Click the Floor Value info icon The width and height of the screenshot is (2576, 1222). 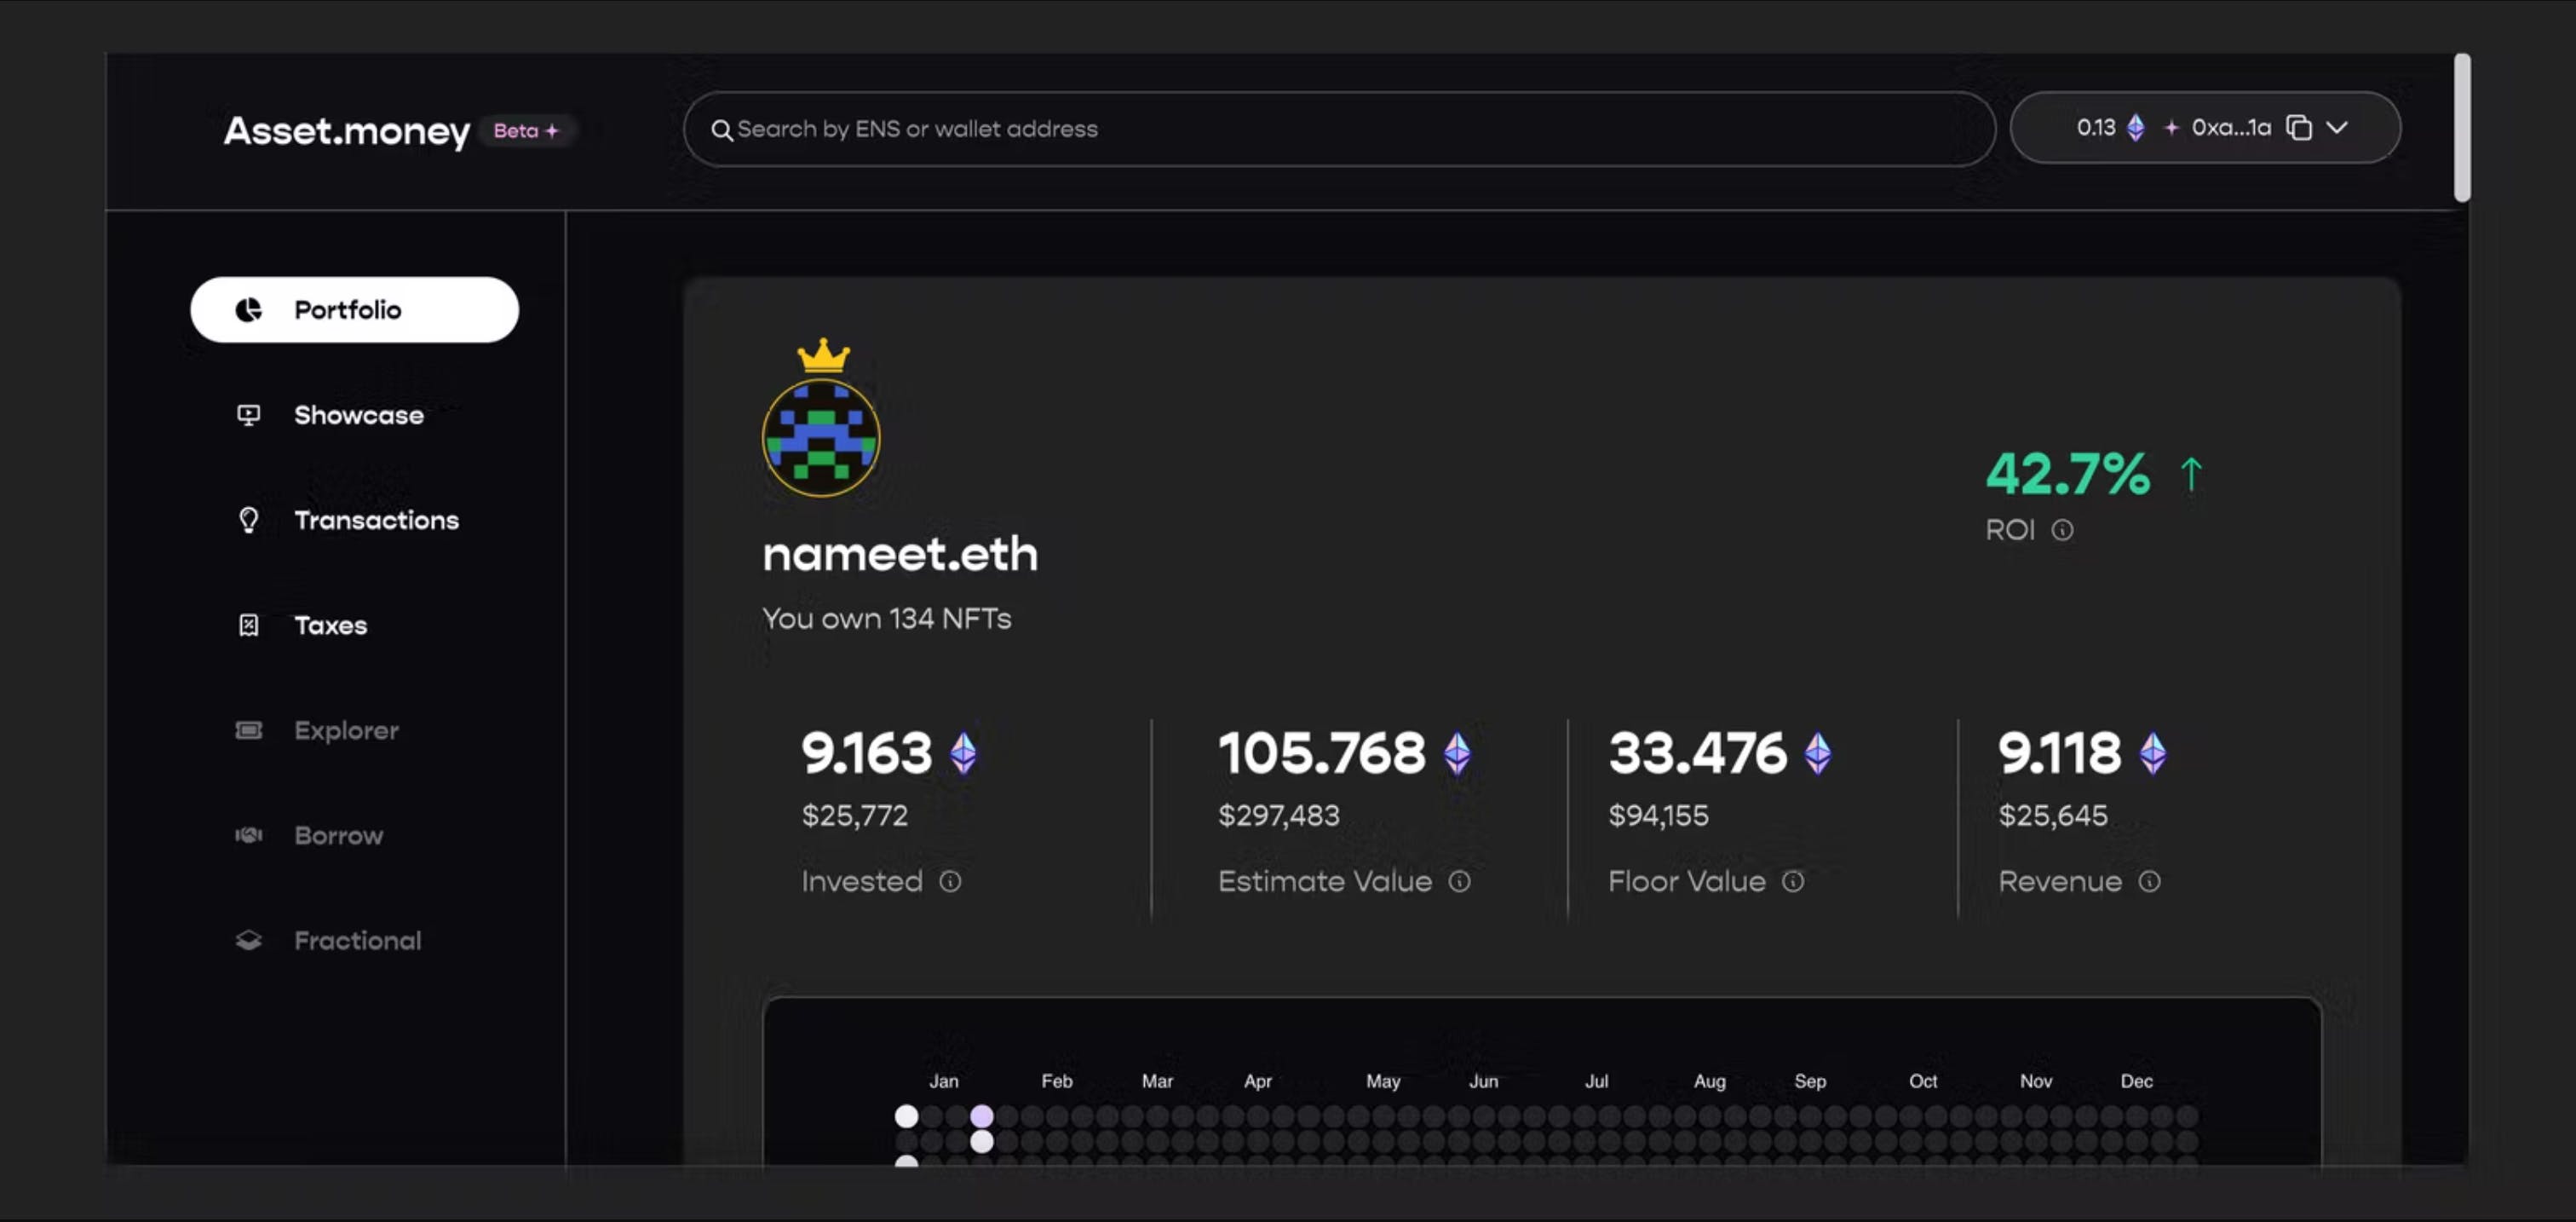coord(1793,881)
